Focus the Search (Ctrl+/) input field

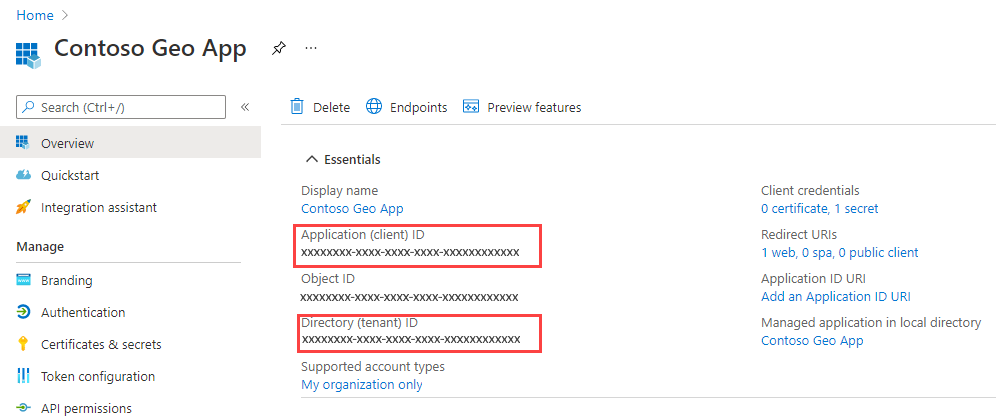[x=121, y=107]
